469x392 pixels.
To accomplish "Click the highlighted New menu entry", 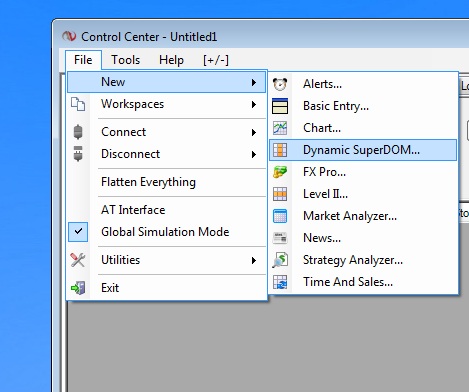I will tap(167, 82).
